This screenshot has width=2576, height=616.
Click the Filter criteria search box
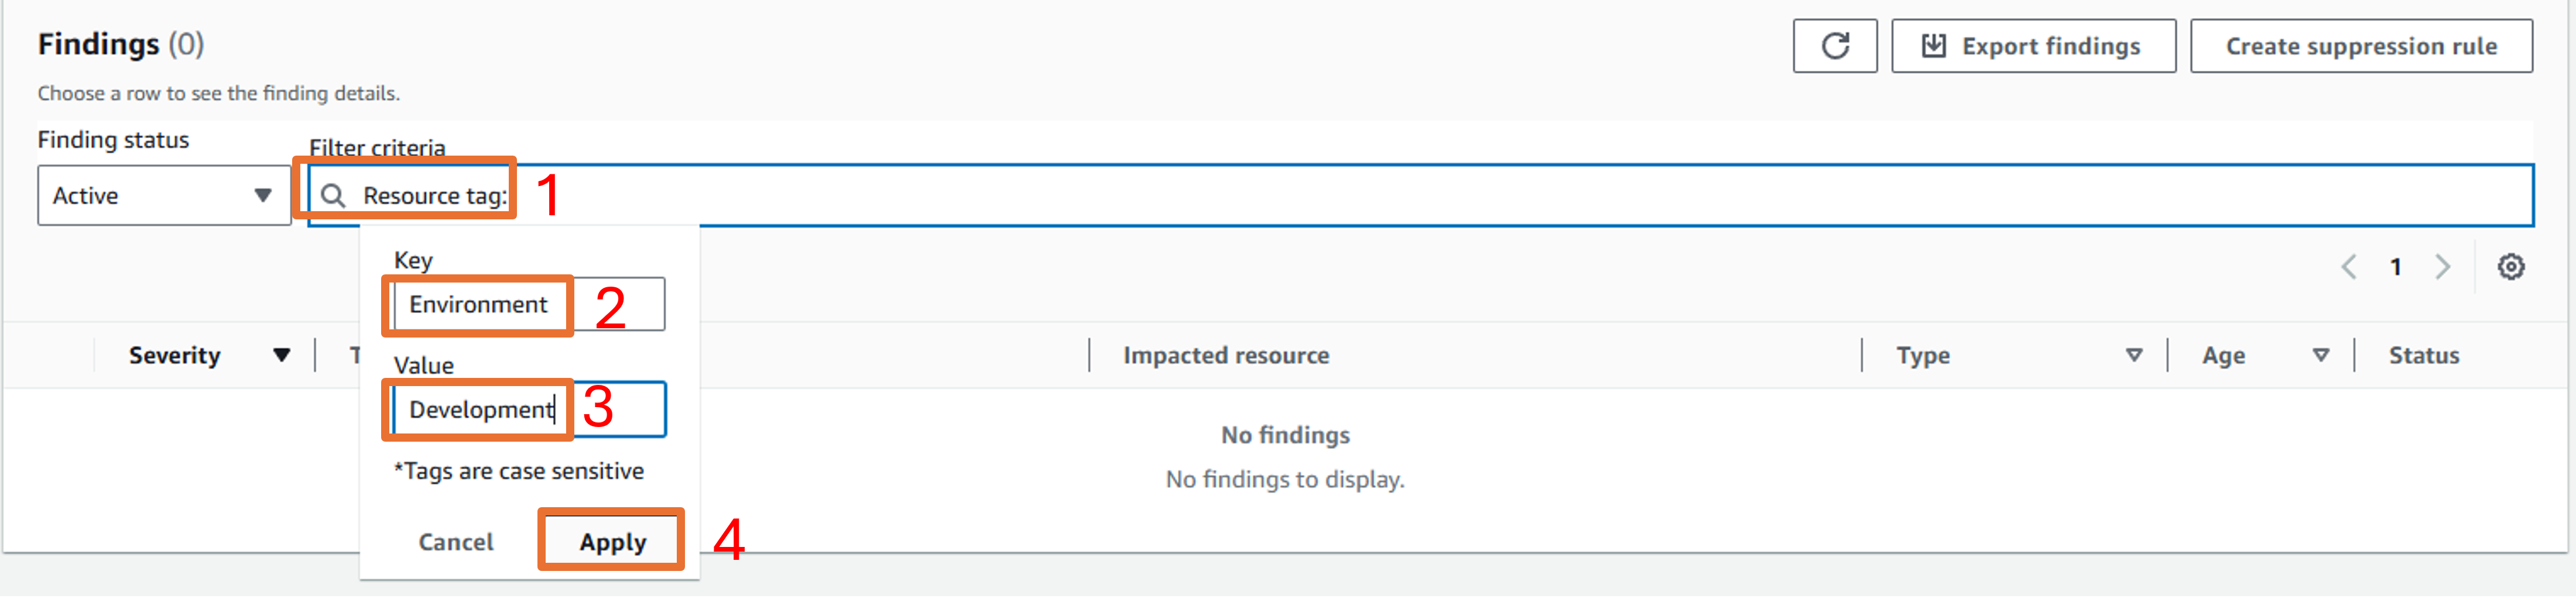click(x=1420, y=196)
